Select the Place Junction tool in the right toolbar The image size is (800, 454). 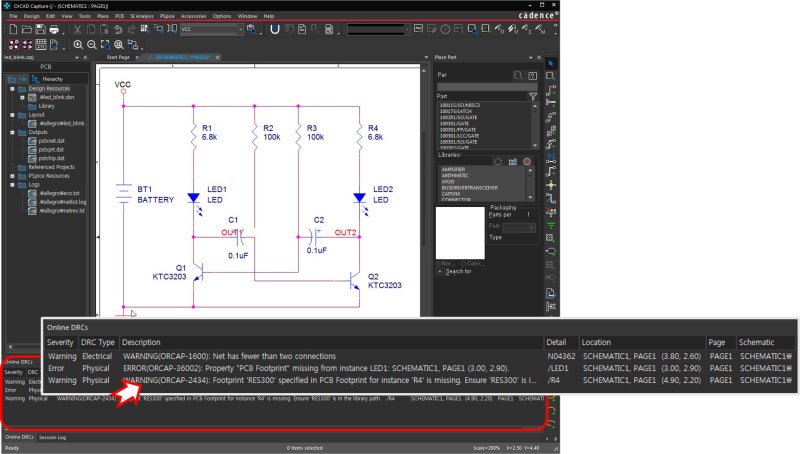coord(551,185)
